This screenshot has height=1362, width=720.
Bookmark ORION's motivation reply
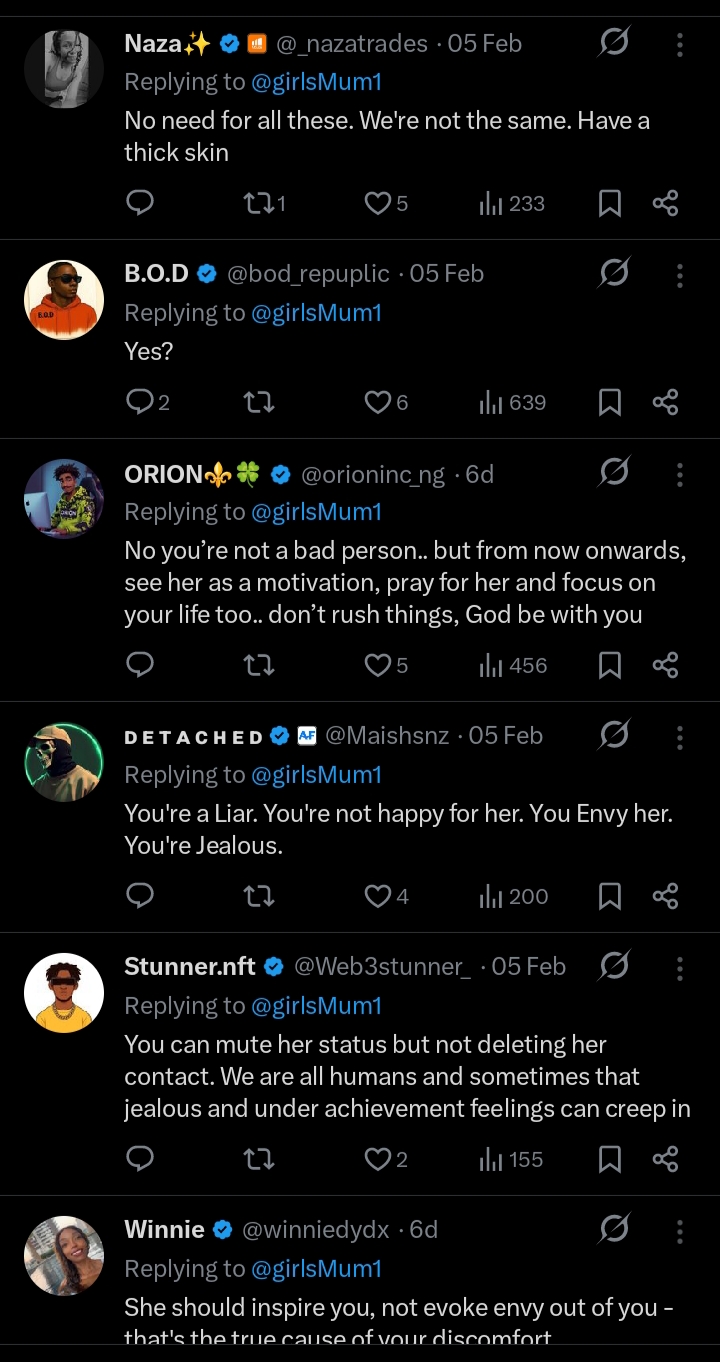[x=609, y=665]
